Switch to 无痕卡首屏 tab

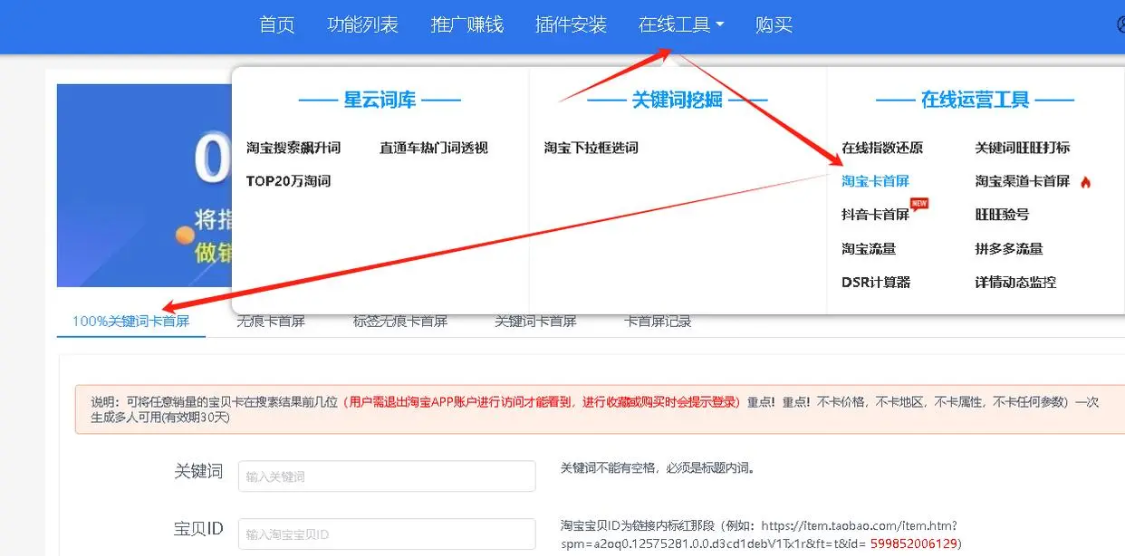[x=270, y=321]
